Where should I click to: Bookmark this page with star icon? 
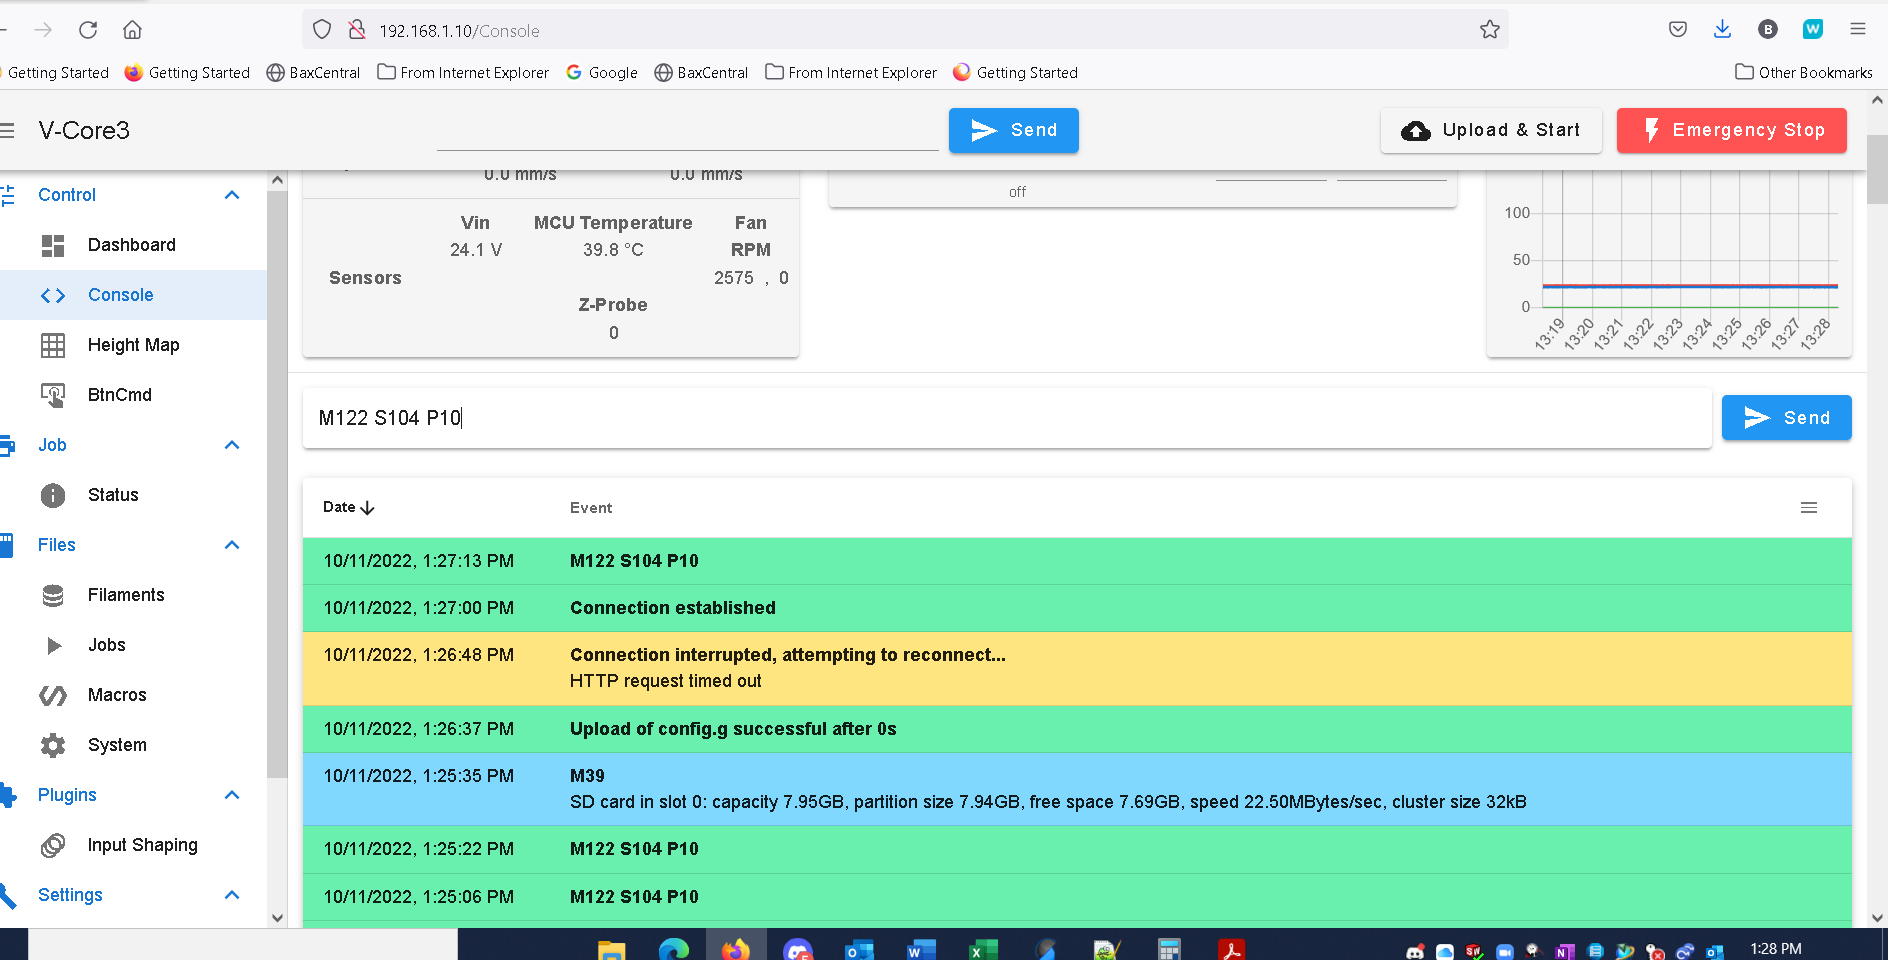pos(1490,30)
